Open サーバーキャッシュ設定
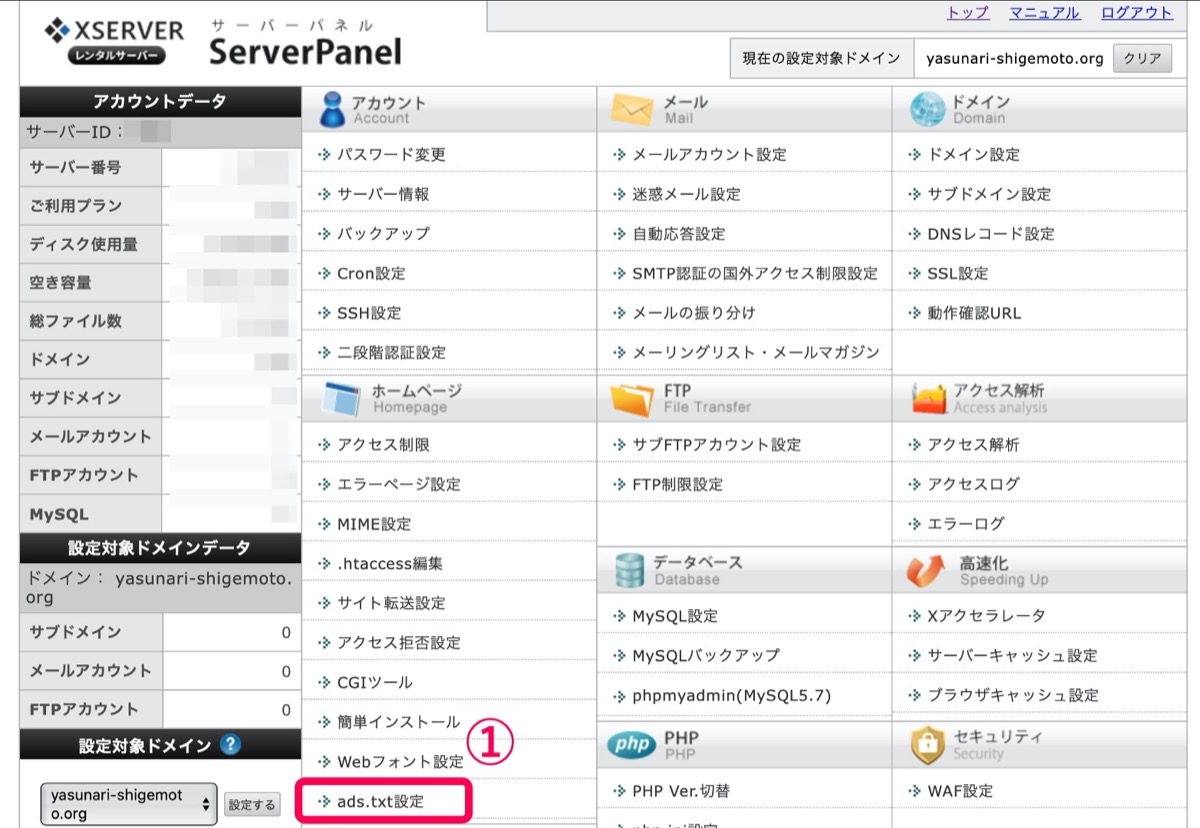The height and width of the screenshot is (828, 1200). [1012, 655]
